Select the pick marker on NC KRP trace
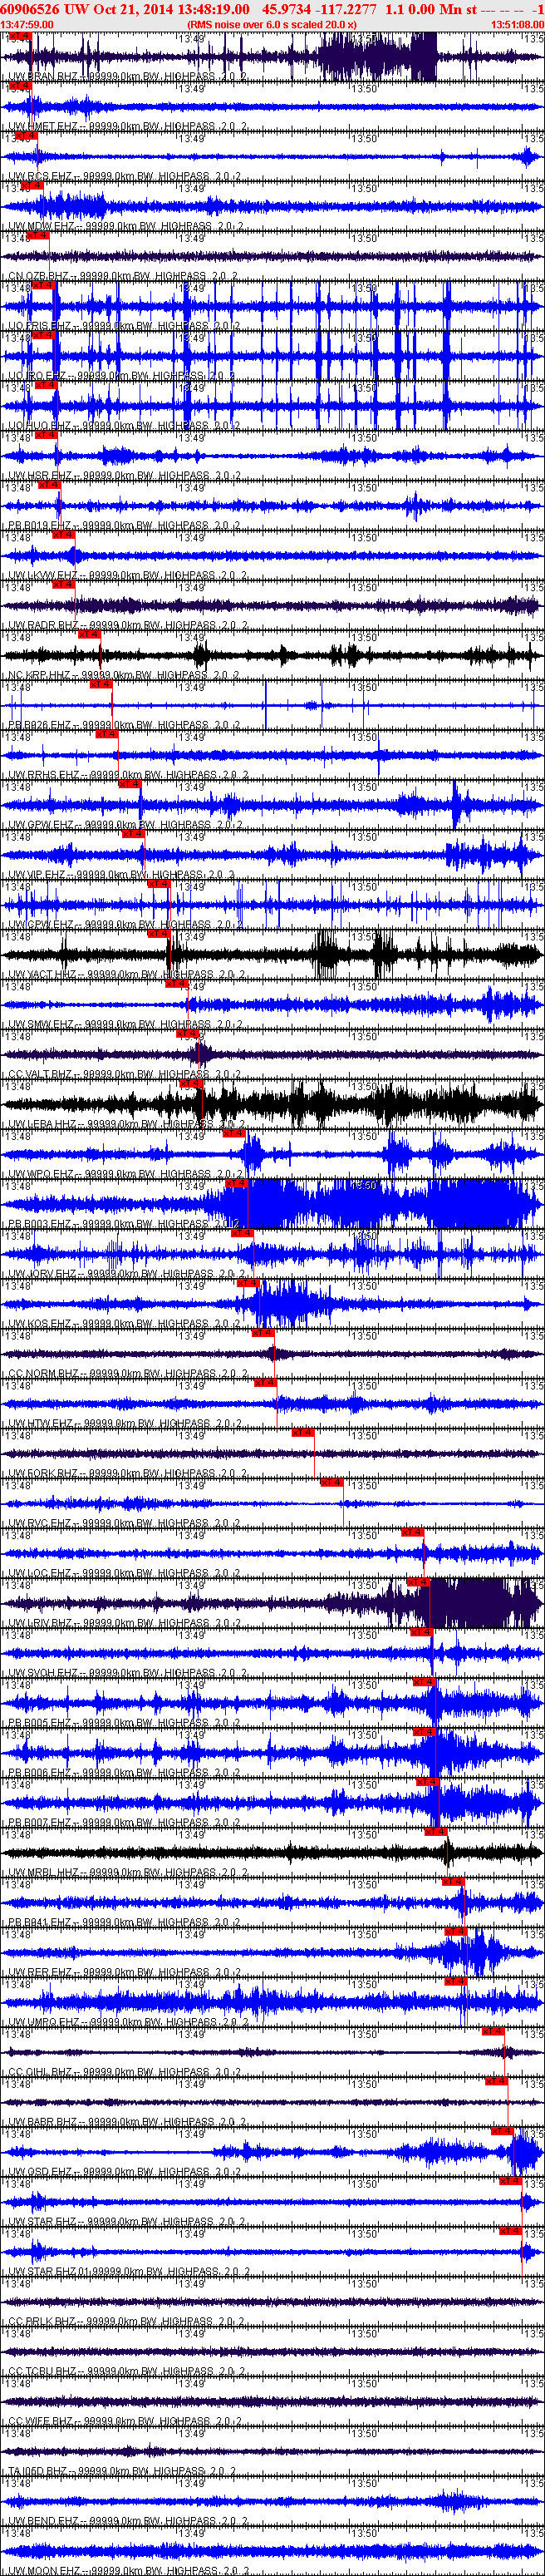Image resolution: width=545 pixels, height=2576 pixels. click(x=89, y=634)
